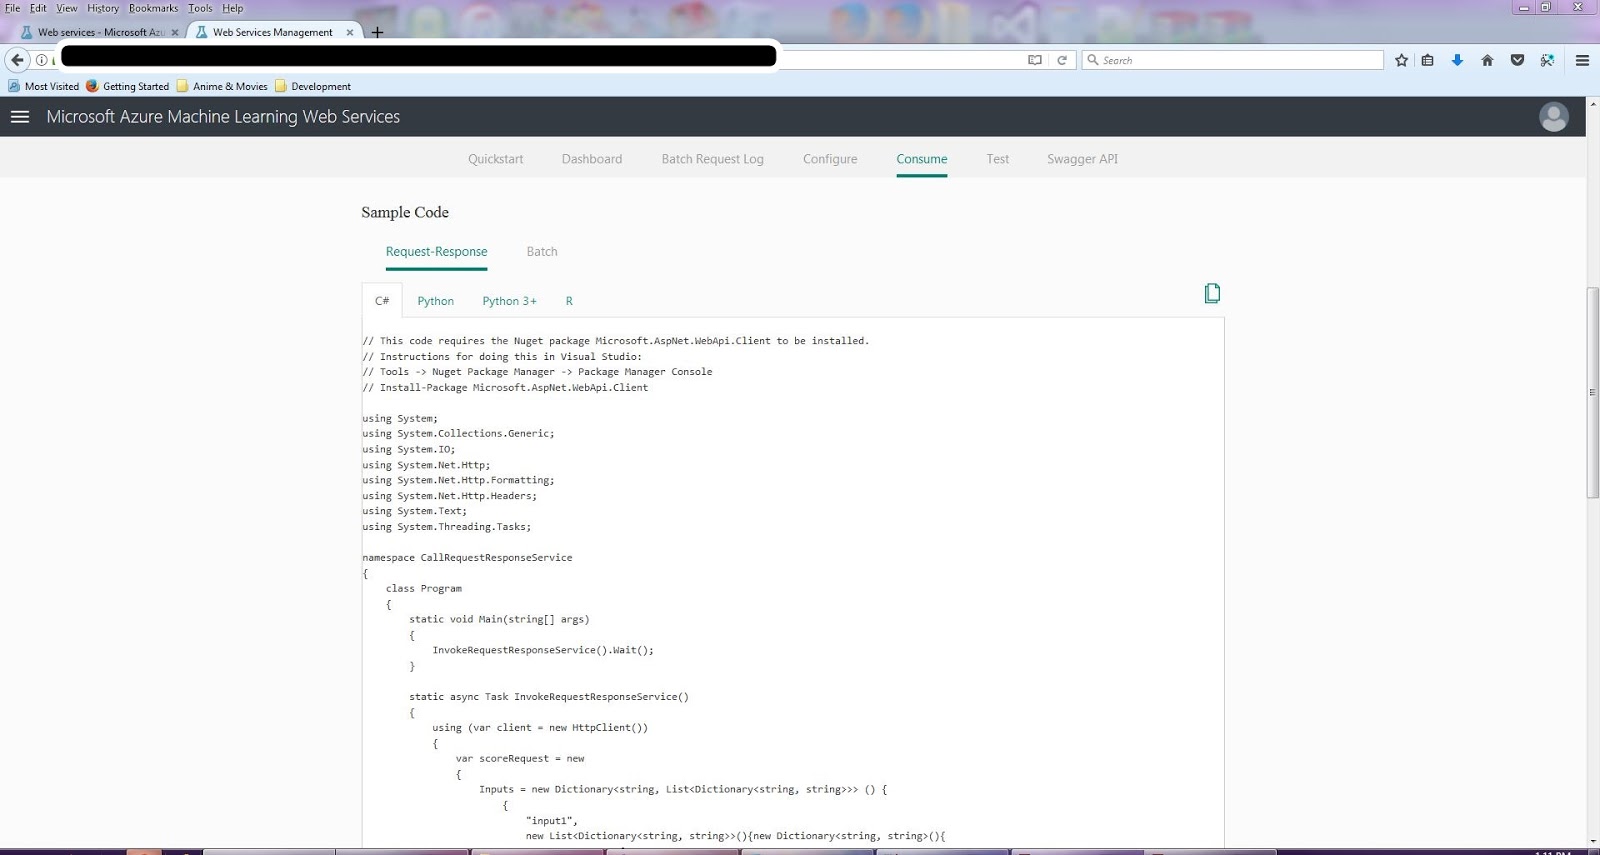Switch to Web services Microsoft Azure tab

98,32
